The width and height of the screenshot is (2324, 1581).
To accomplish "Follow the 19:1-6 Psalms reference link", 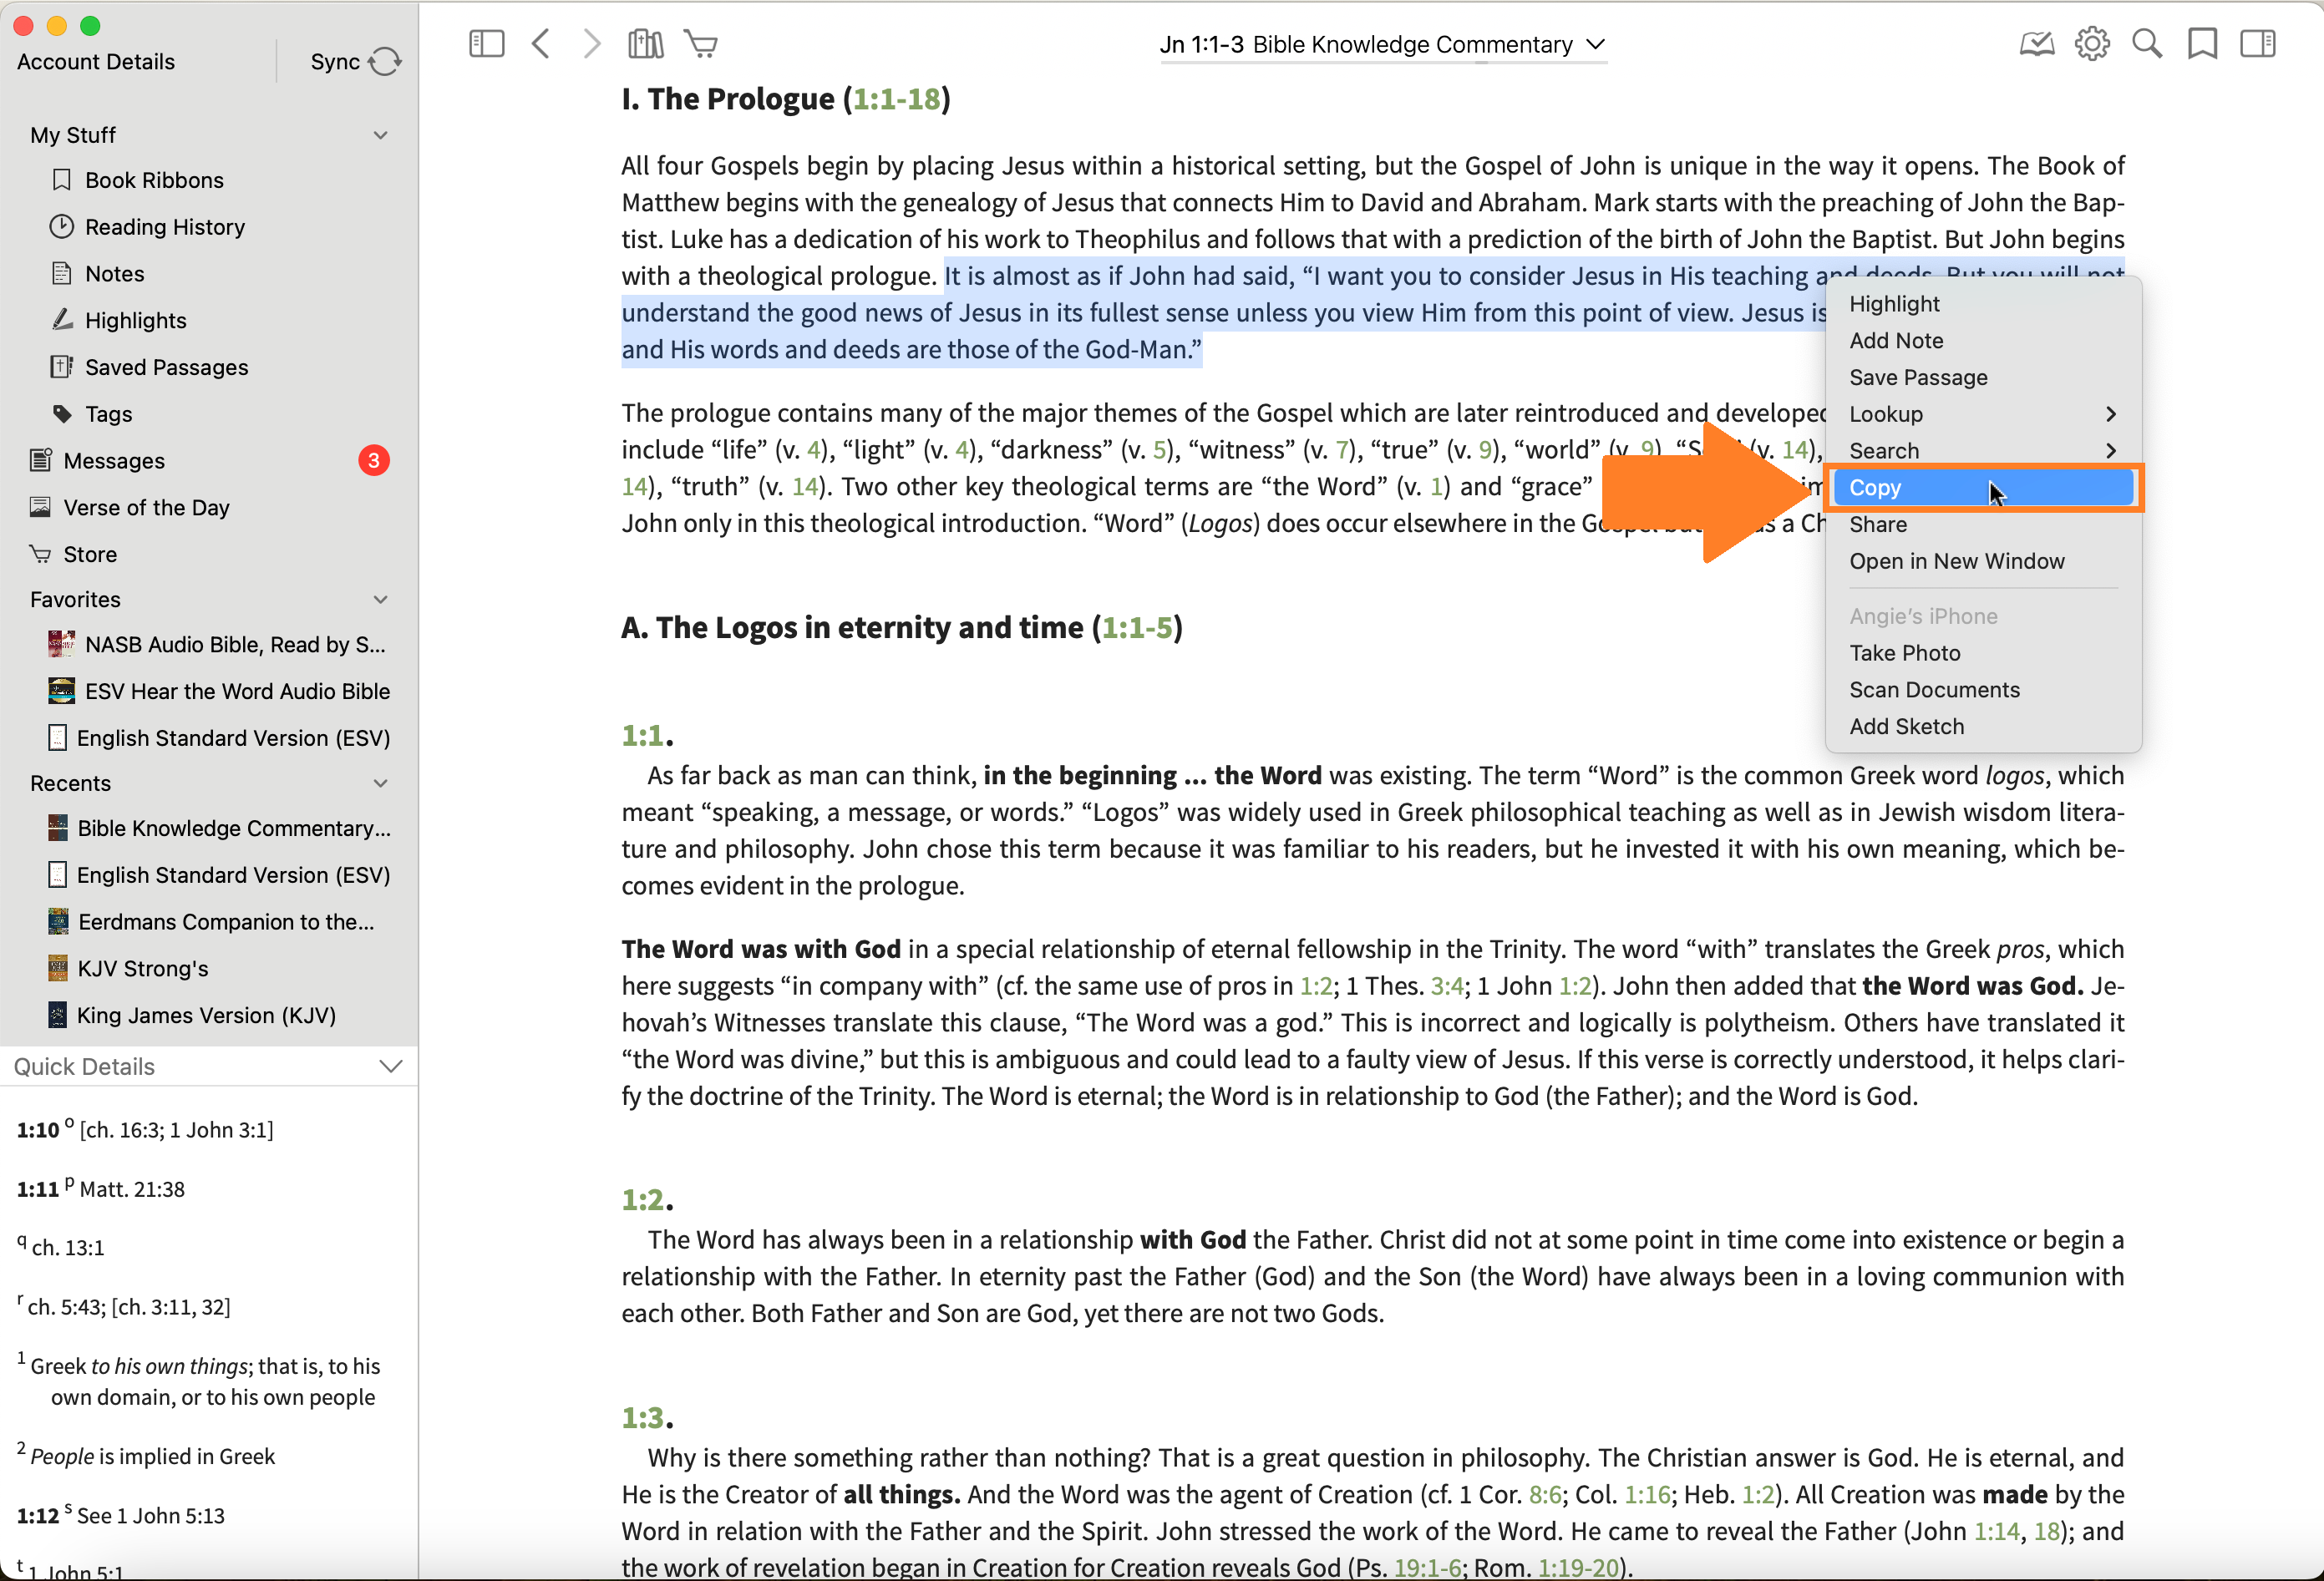I will coord(1427,1567).
